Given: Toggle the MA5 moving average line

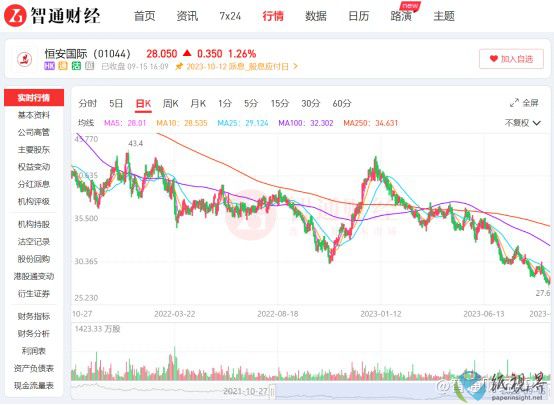Looking at the screenshot, I should tap(125, 123).
